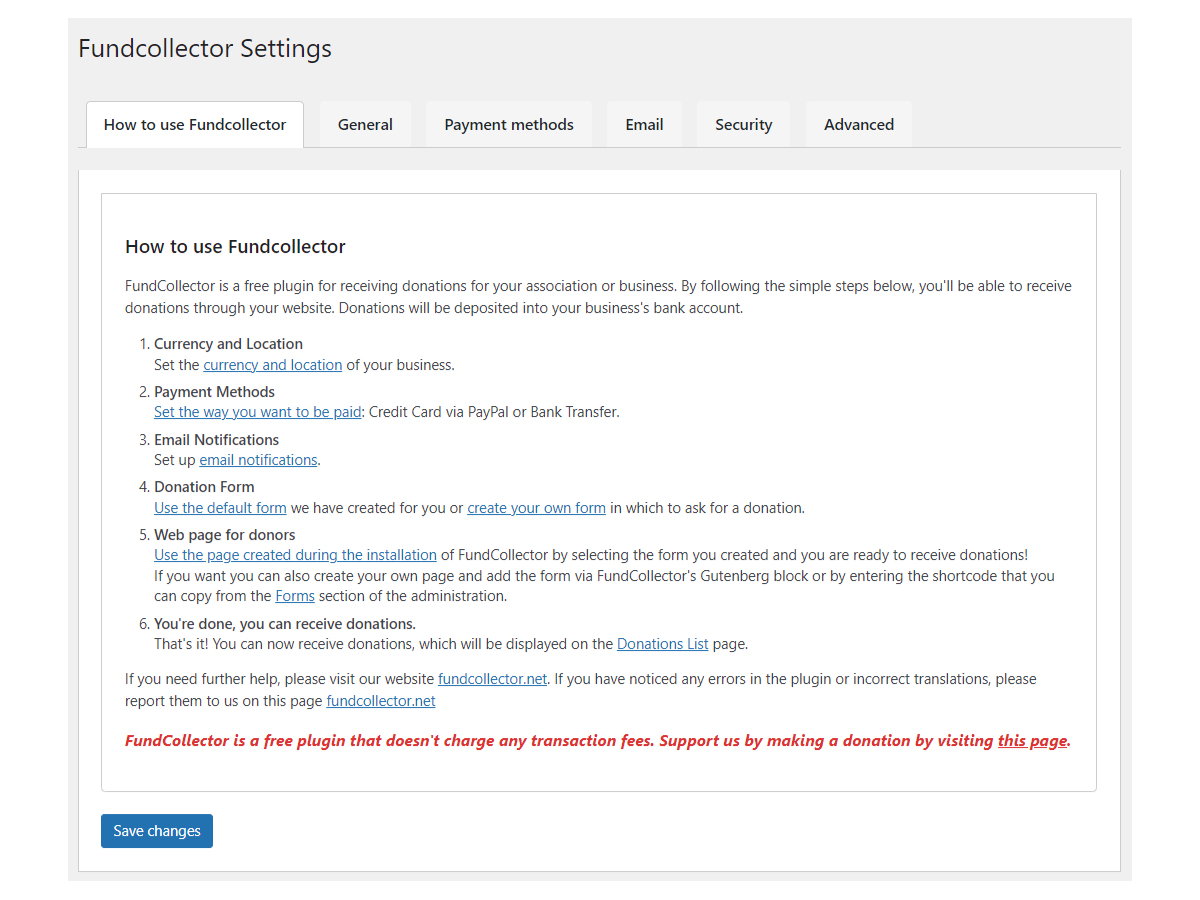The height and width of the screenshot is (900, 1200).
Task: Click 'Set the way you want to be paid'
Action: [x=257, y=412]
